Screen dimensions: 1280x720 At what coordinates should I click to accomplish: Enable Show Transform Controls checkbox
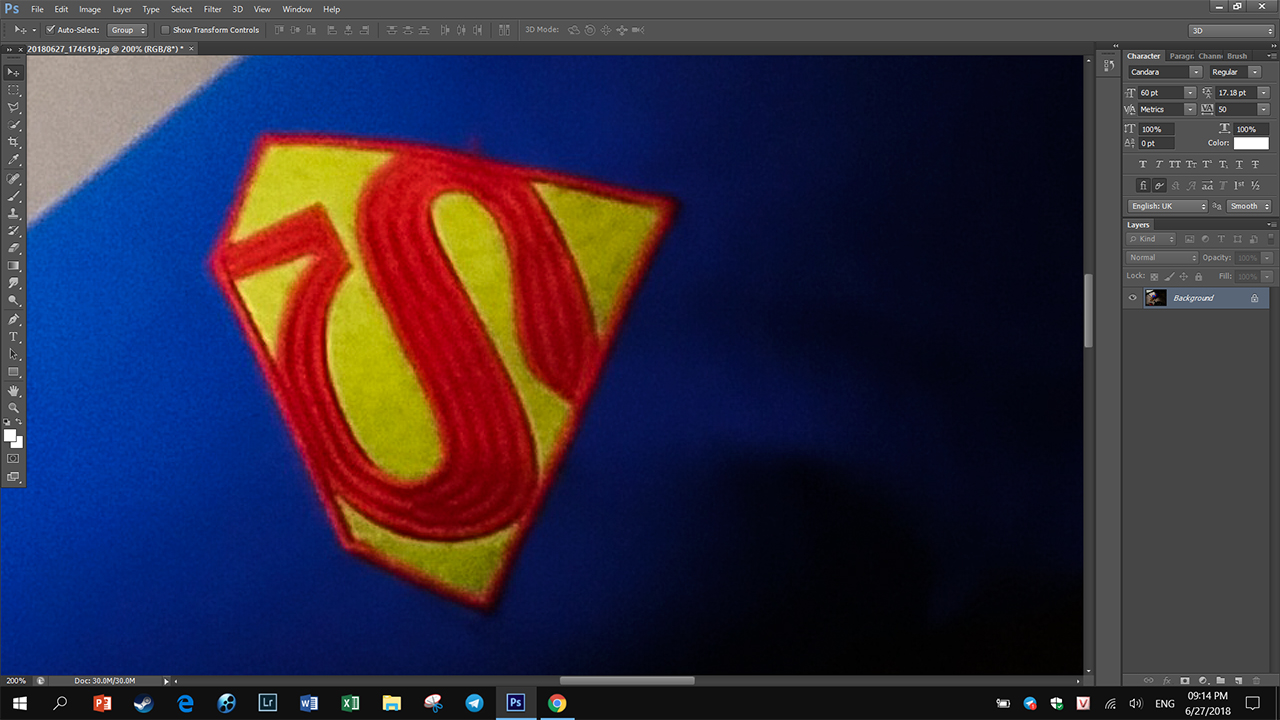[165, 30]
